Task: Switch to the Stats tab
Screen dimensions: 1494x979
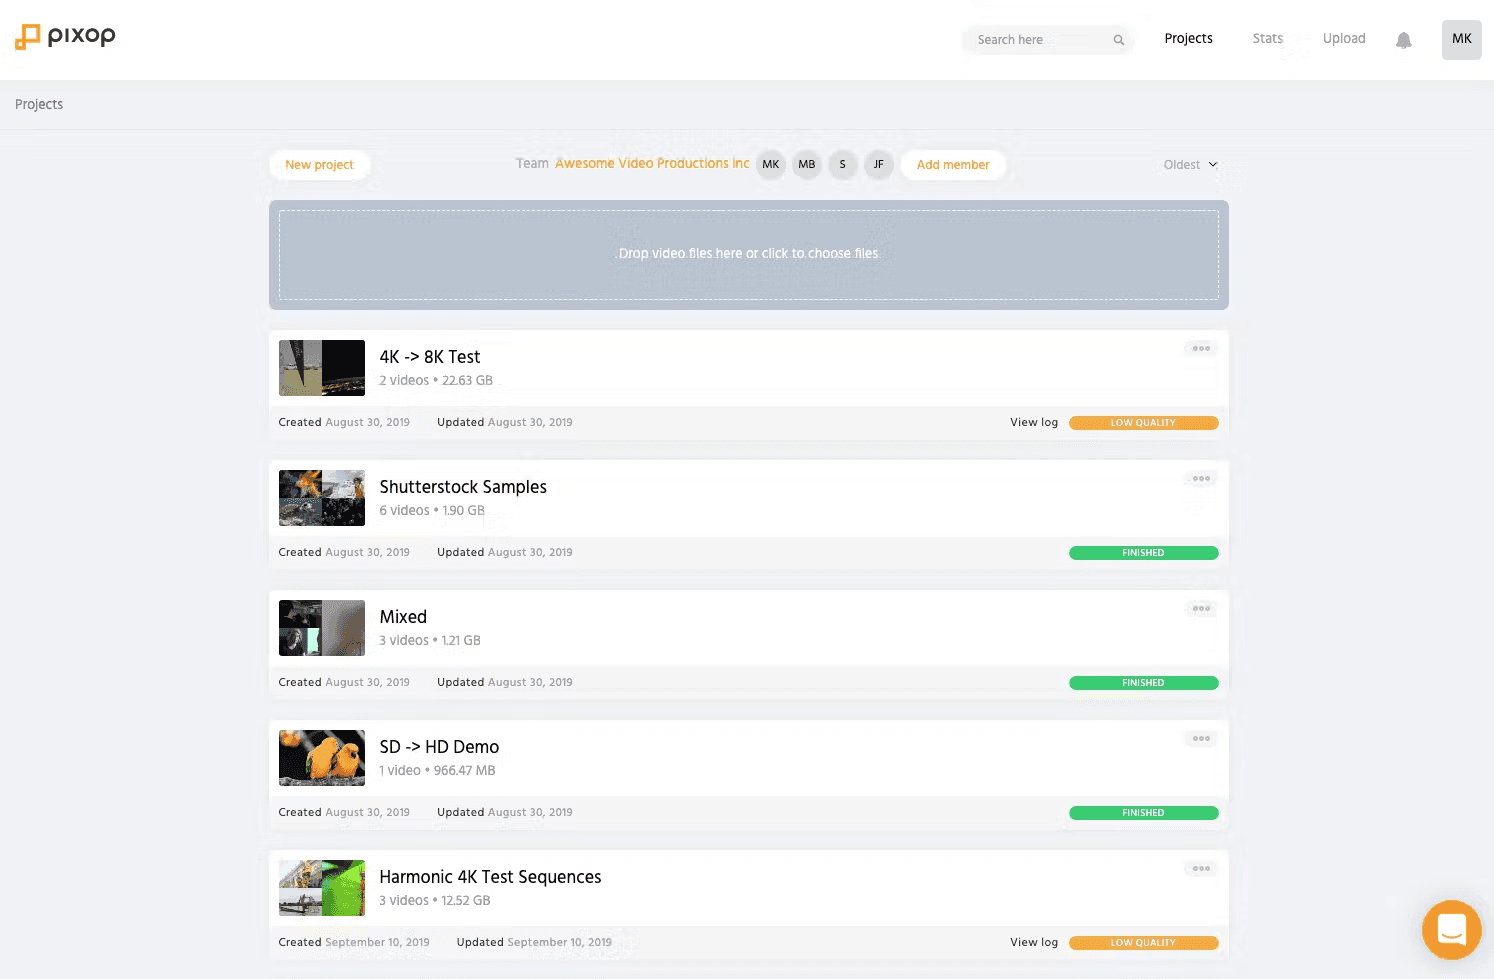Action: (x=1267, y=39)
